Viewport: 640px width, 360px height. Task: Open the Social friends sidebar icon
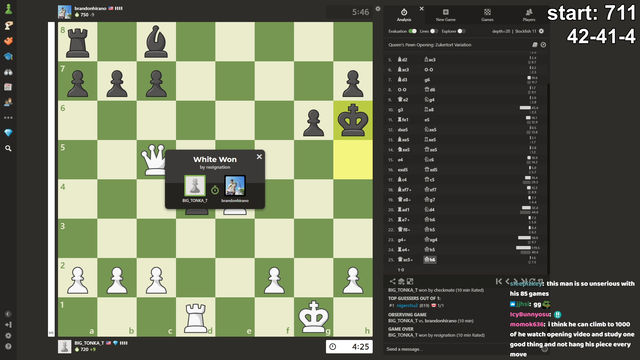(8, 102)
